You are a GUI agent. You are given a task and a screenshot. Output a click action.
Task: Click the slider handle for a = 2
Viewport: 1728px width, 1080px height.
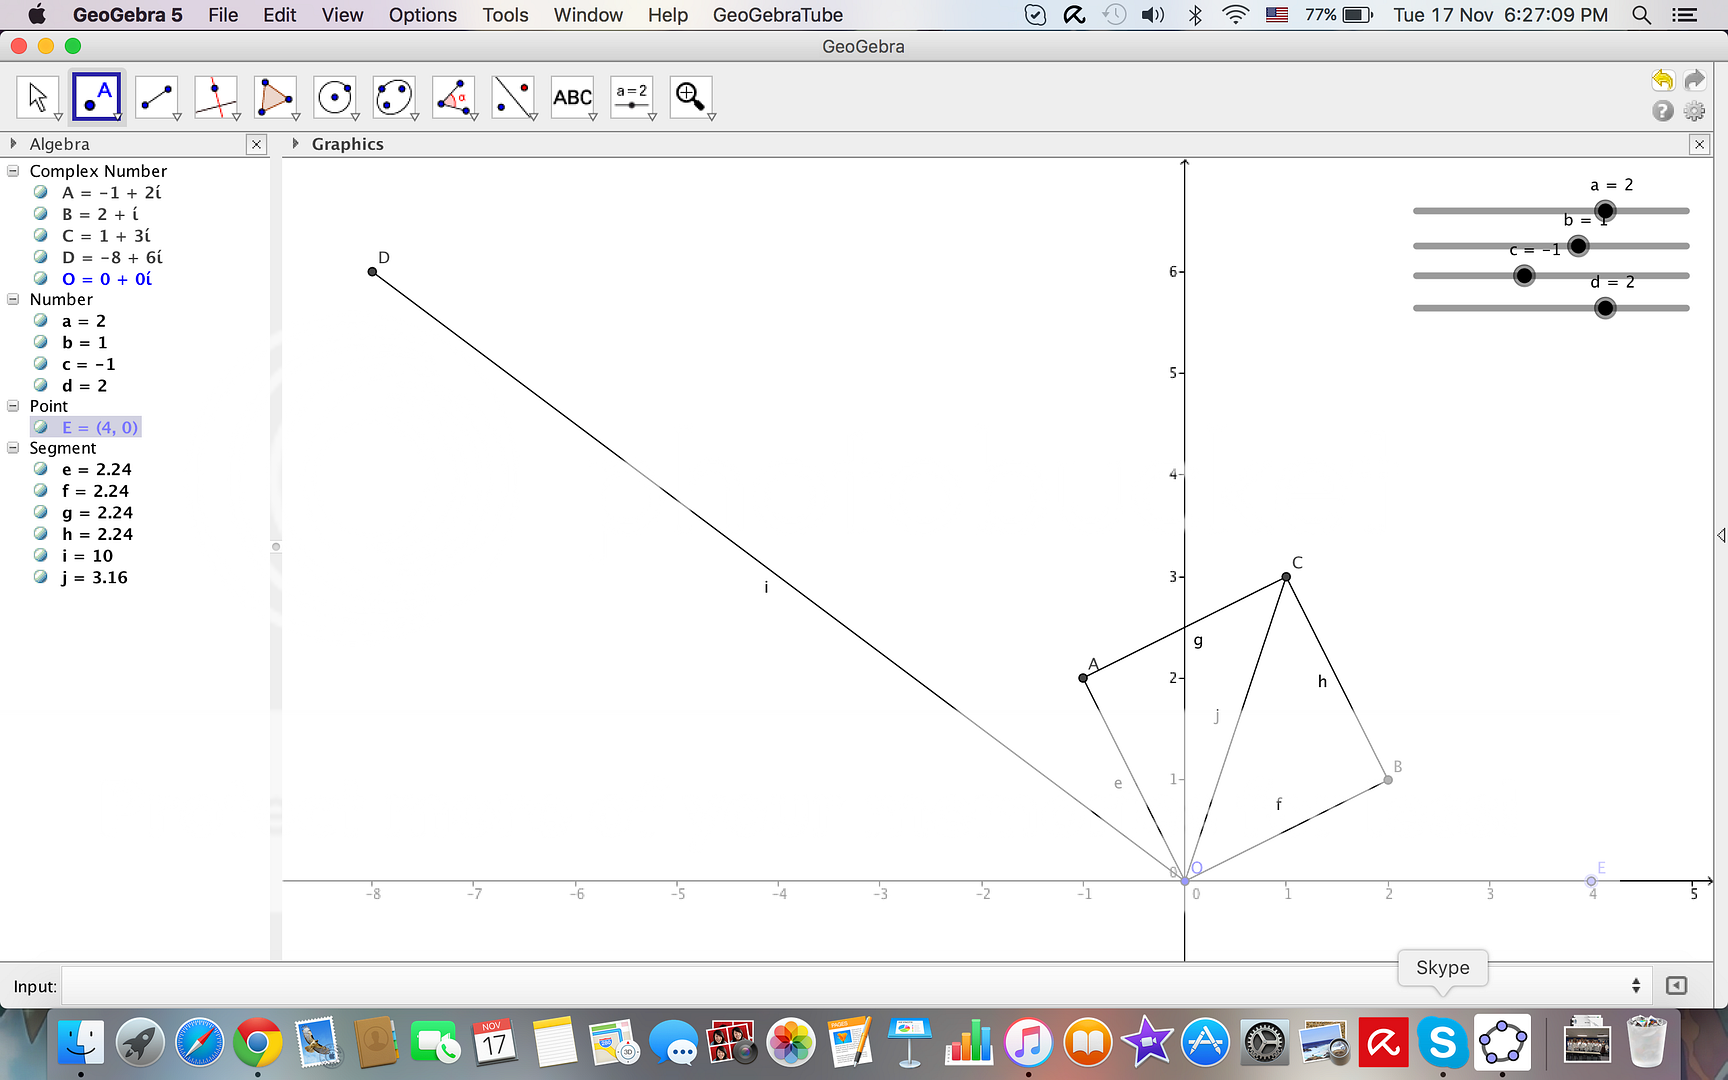click(x=1605, y=211)
